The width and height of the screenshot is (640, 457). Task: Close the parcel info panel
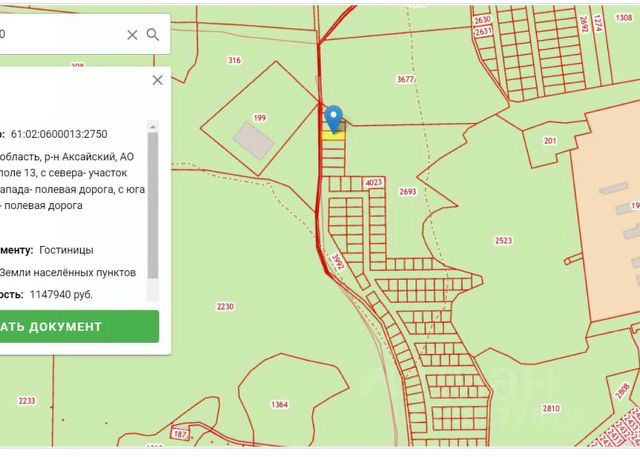pos(158,80)
